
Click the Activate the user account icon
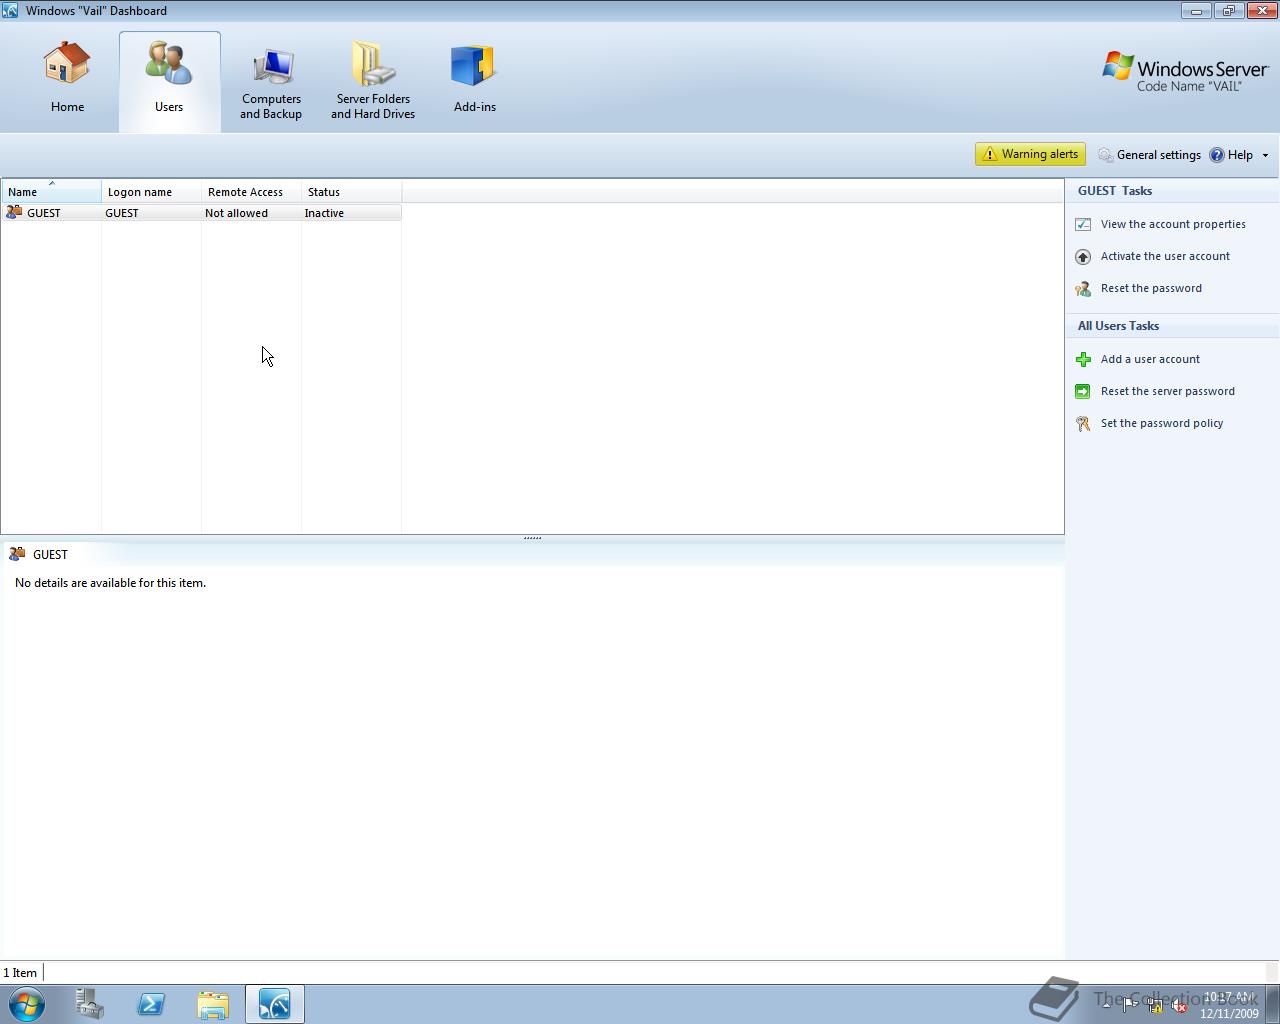coord(1083,256)
